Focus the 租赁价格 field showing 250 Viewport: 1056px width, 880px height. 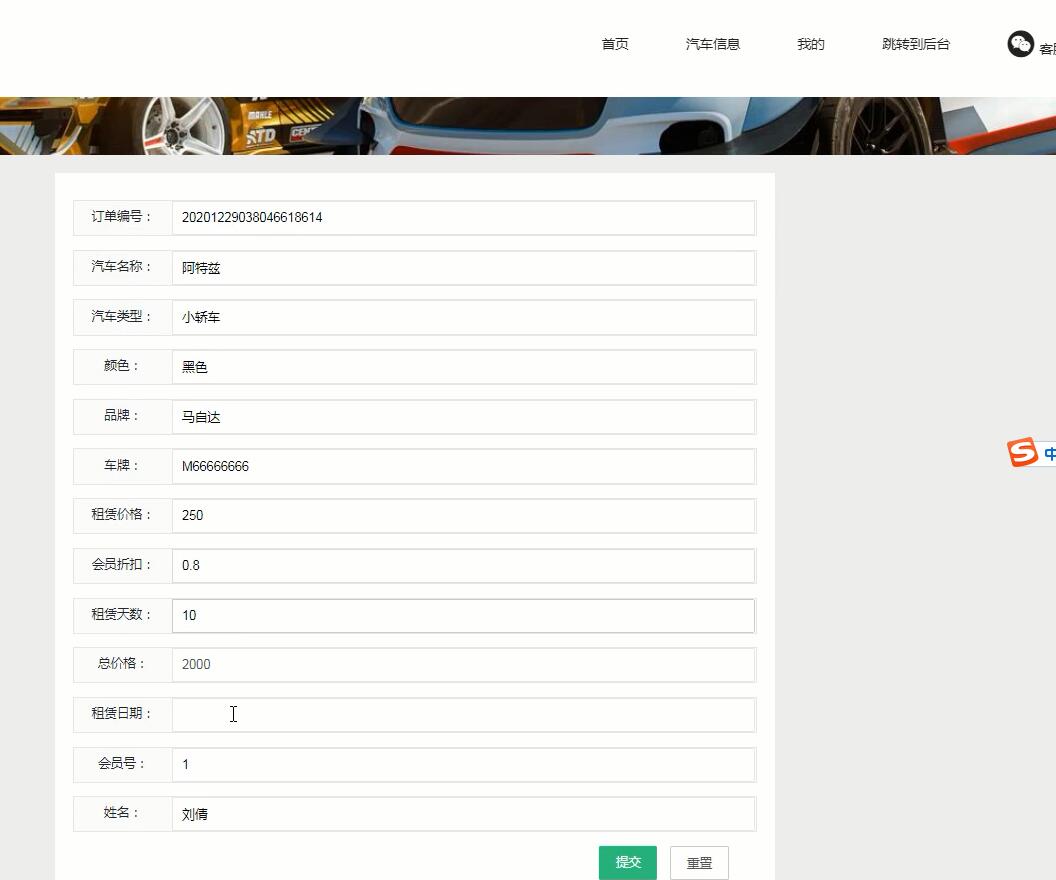pyautogui.click(x=463, y=516)
